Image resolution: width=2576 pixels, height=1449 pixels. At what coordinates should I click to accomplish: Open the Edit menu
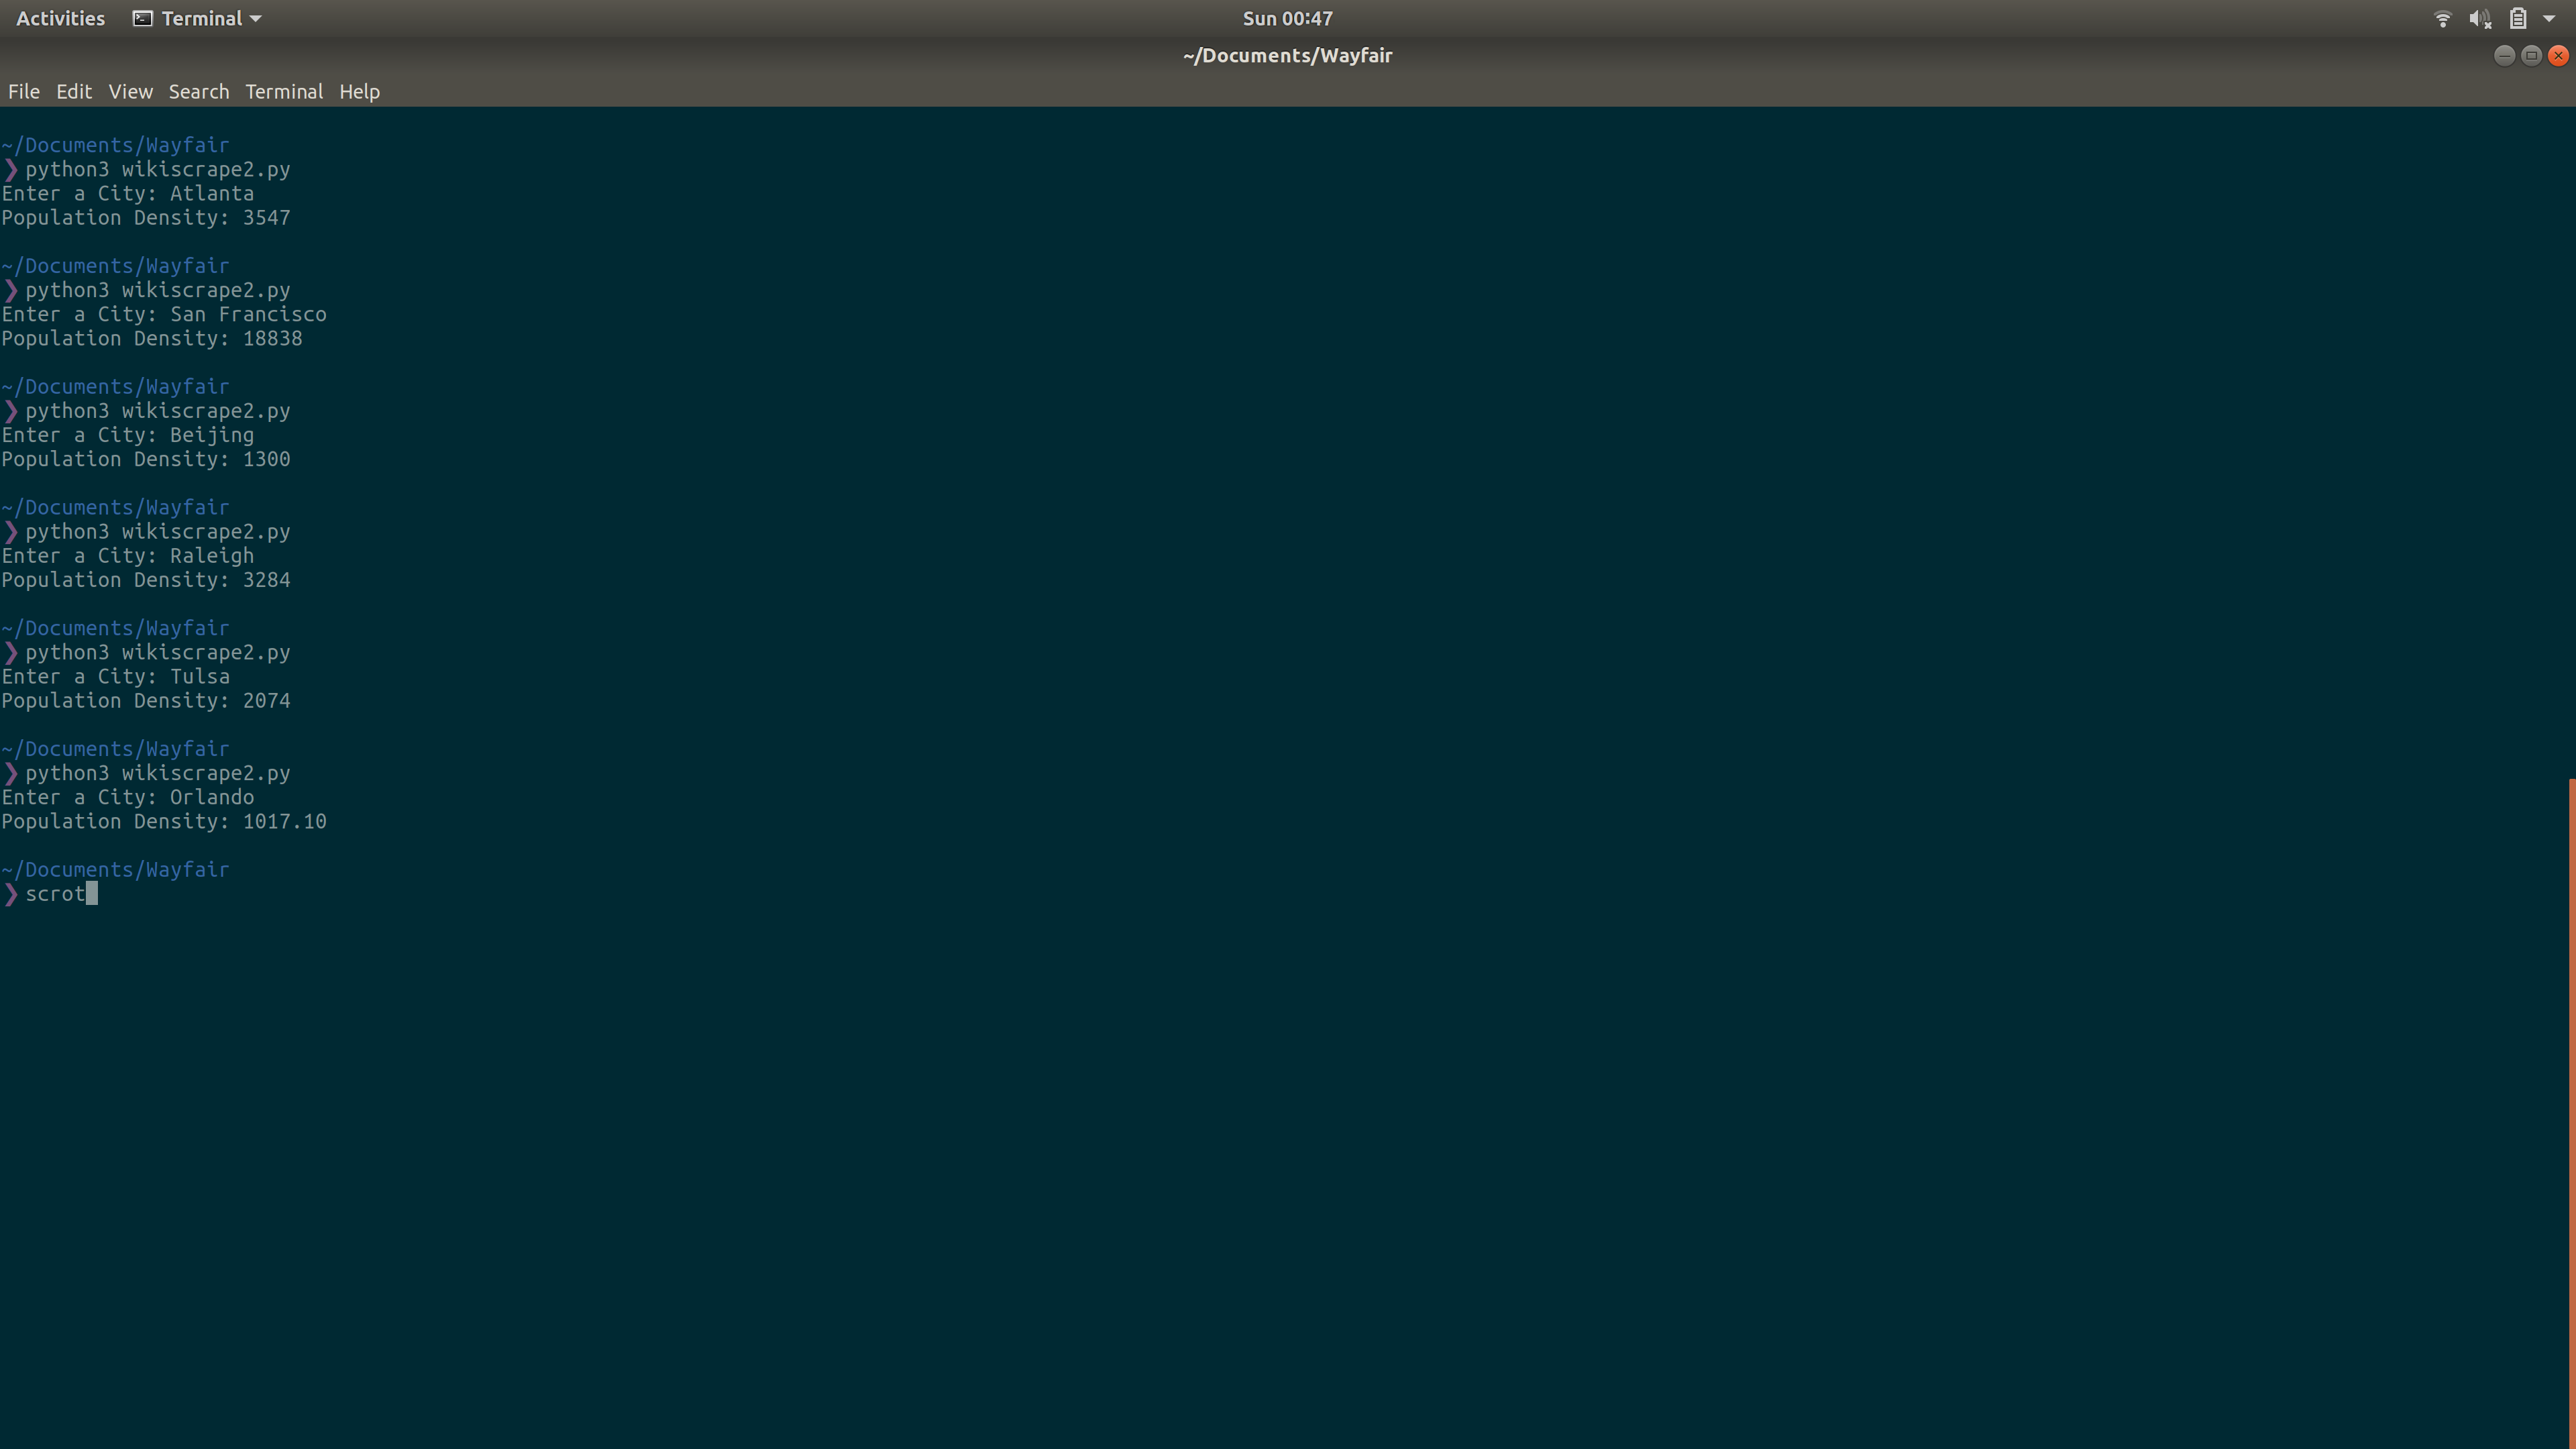(x=74, y=91)
